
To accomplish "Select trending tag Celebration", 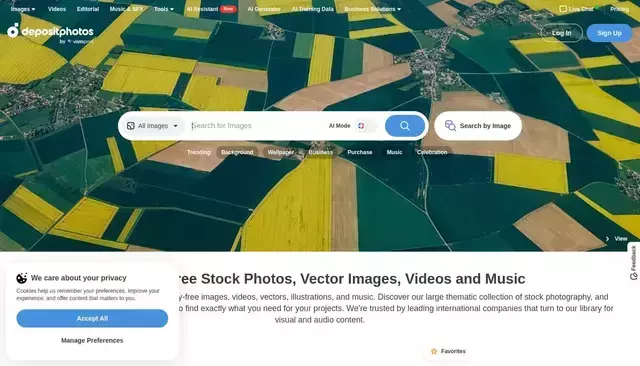I will (432, 152).
